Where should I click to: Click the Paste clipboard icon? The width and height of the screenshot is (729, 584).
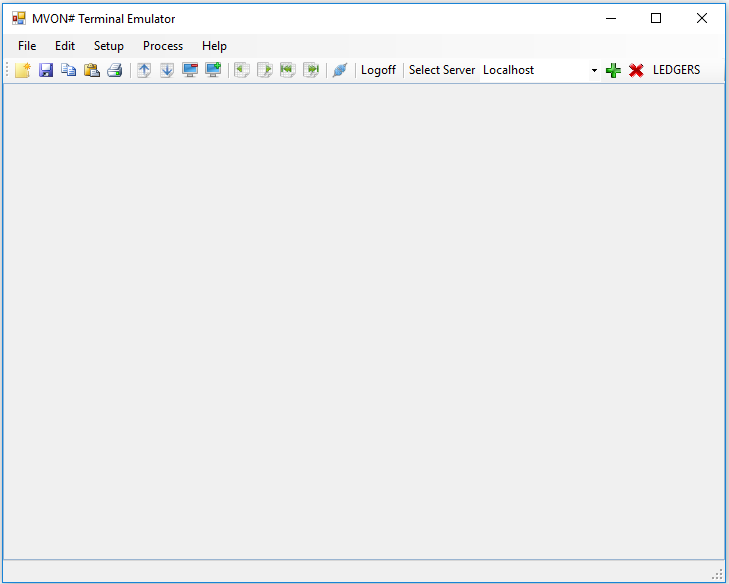[x=92, y=70]
